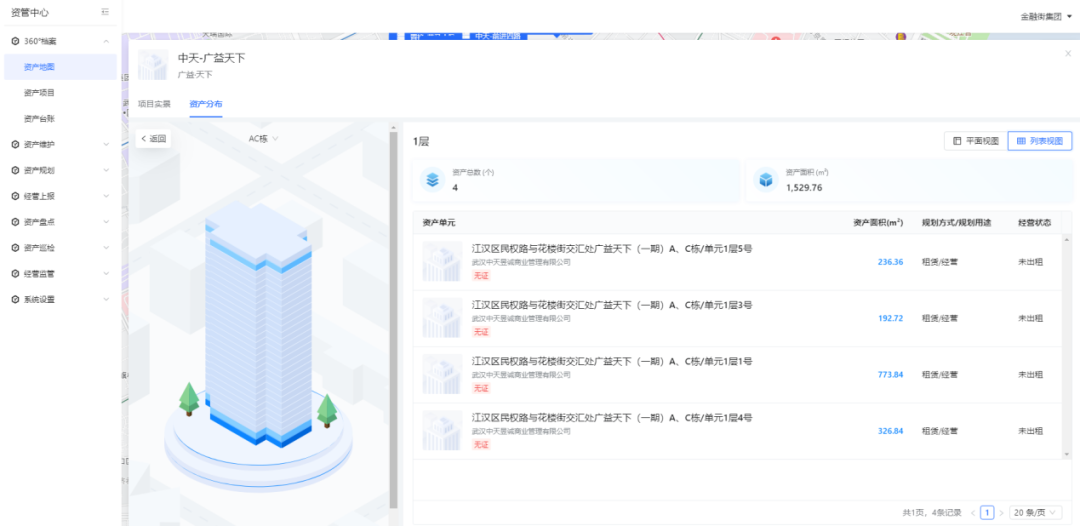Click the 资产维护 sidebar icon
1080x526 pixels.
[x=15, y=145]
